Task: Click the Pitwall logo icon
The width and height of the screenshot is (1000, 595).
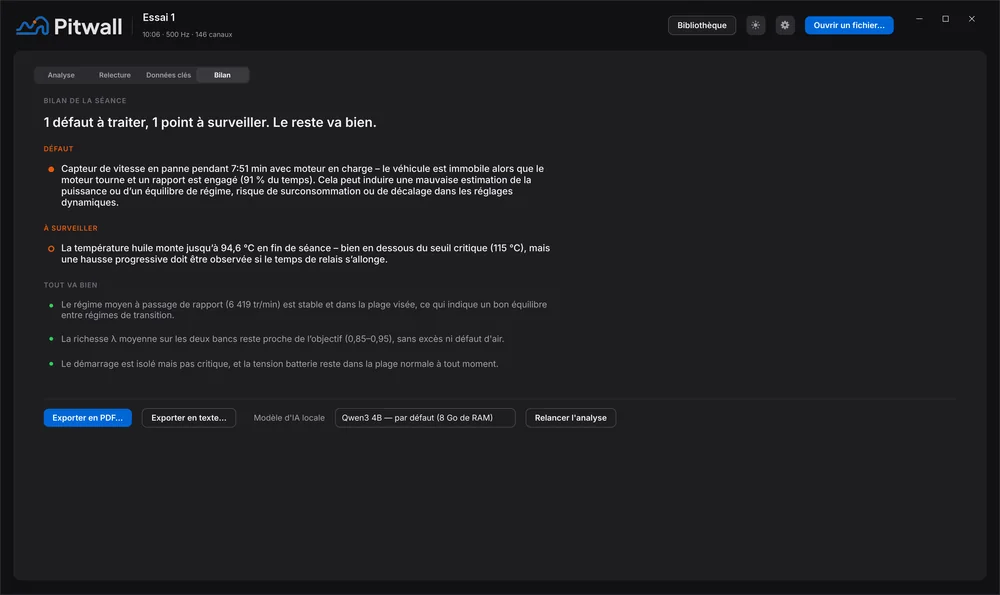Action: click(32, 26)
